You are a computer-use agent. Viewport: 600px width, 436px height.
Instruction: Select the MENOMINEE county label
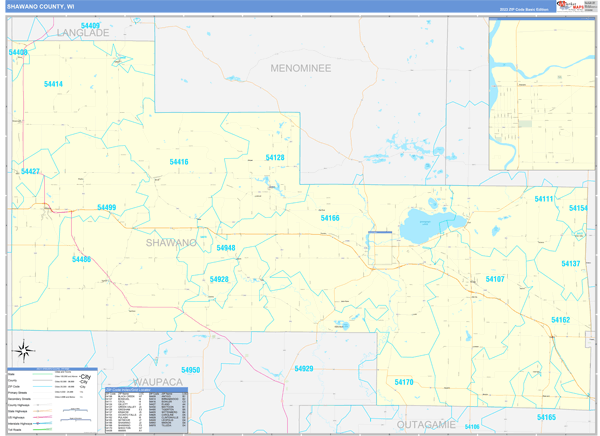point(305,67)
